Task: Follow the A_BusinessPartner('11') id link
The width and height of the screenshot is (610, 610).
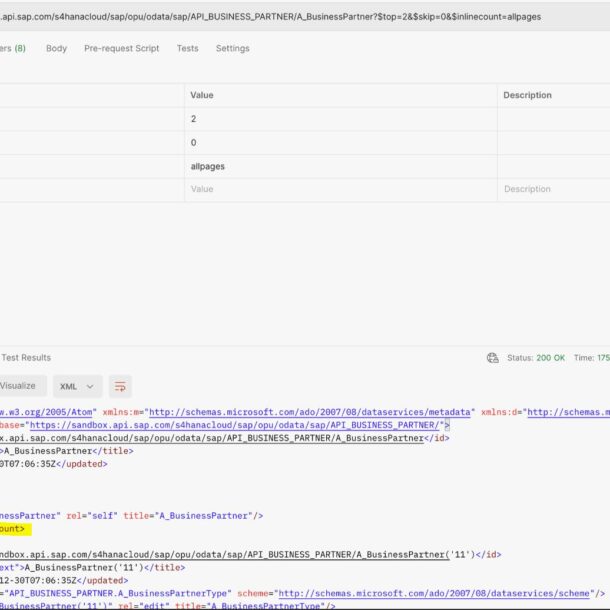Action: click(x=225, y=554)
